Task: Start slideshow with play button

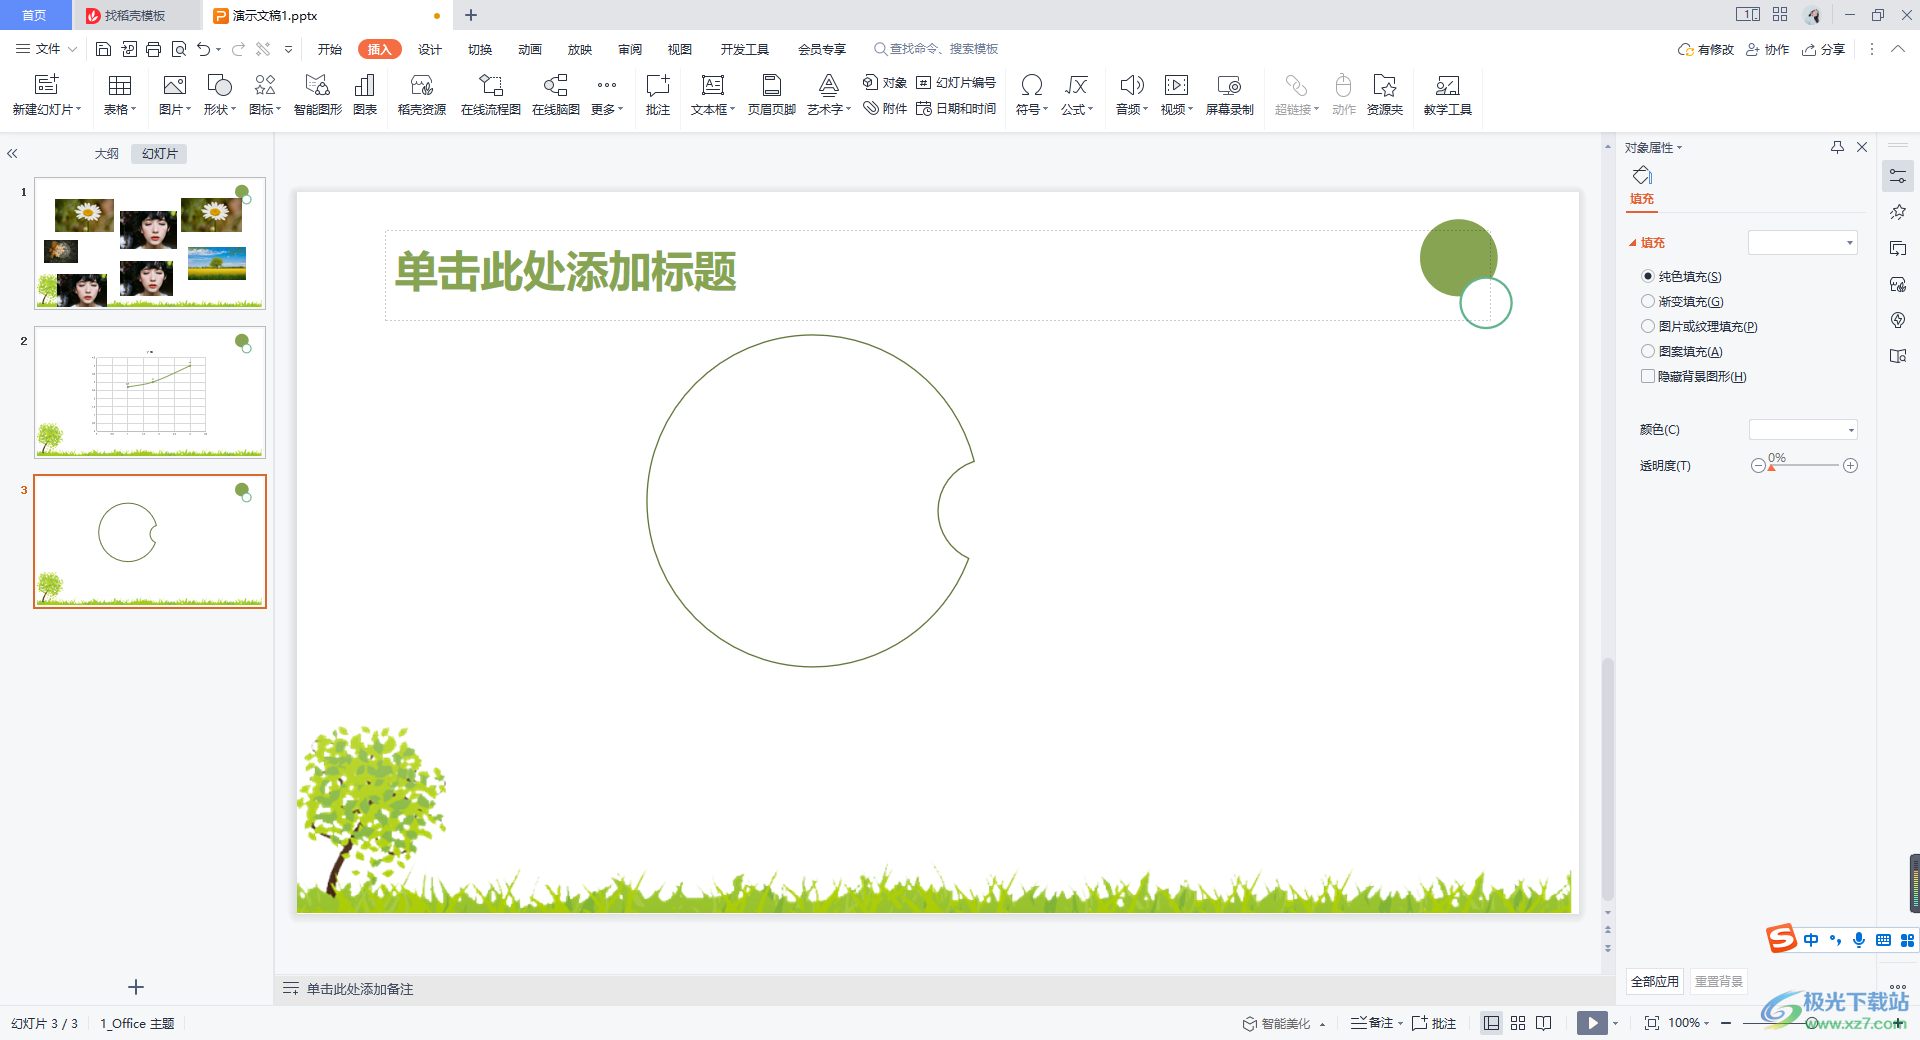Action: click(1592, 1023)
